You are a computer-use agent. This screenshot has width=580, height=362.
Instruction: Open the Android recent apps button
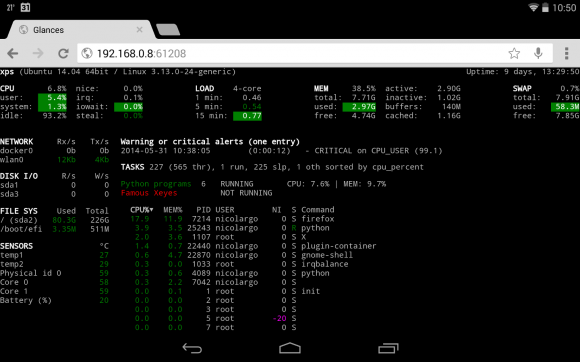pos(388,348)
